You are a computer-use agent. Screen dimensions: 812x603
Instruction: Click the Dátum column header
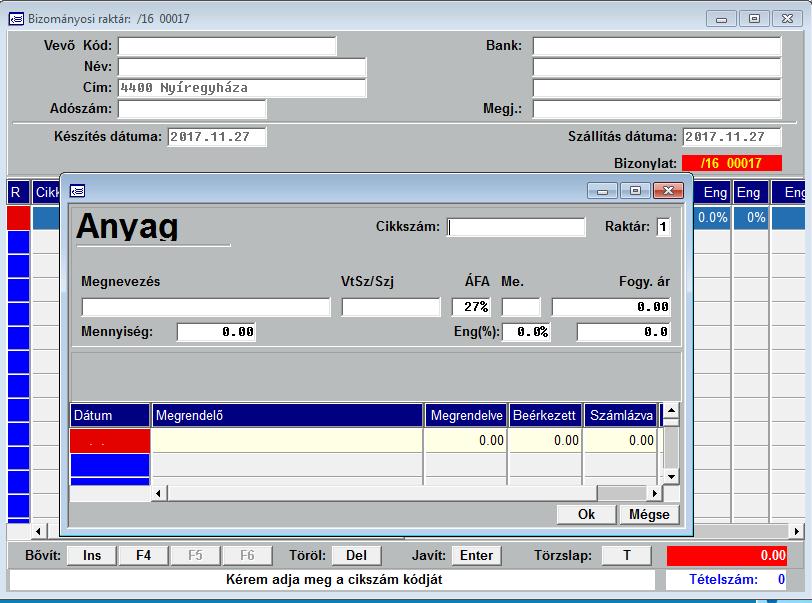tap(110, 415)
